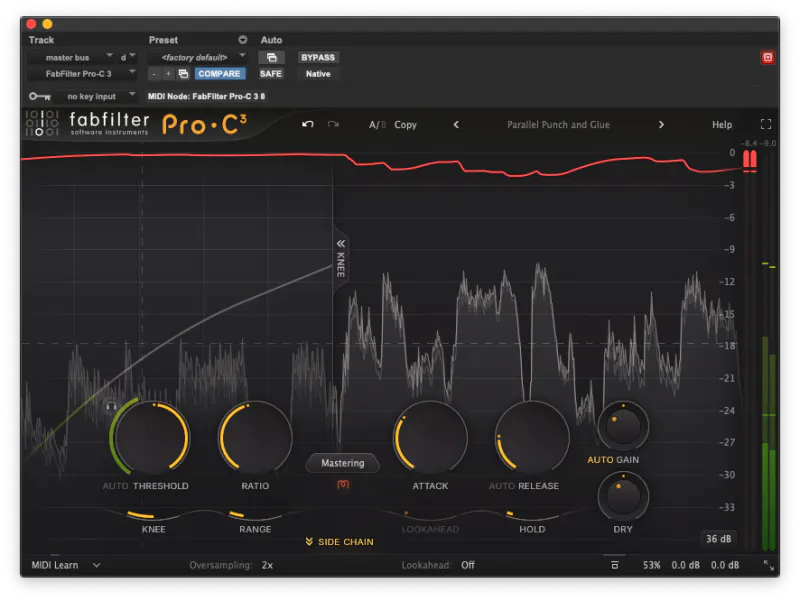Click the red plug-in target icon at top right
Image resolution: width=800 pixels, height=601 pixels.
click(x=768, y=58)
